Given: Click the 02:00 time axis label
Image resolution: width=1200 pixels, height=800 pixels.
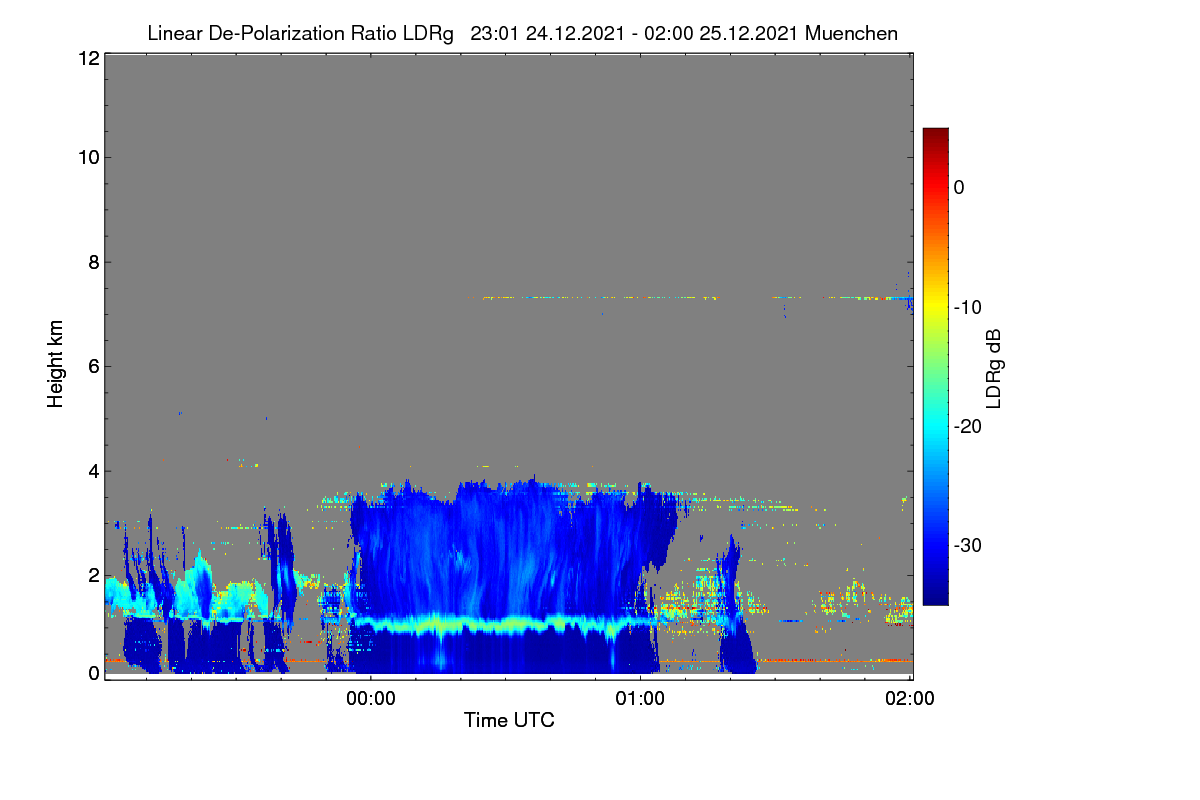Looking at the screenshot, I should click(x=910, y=700).
